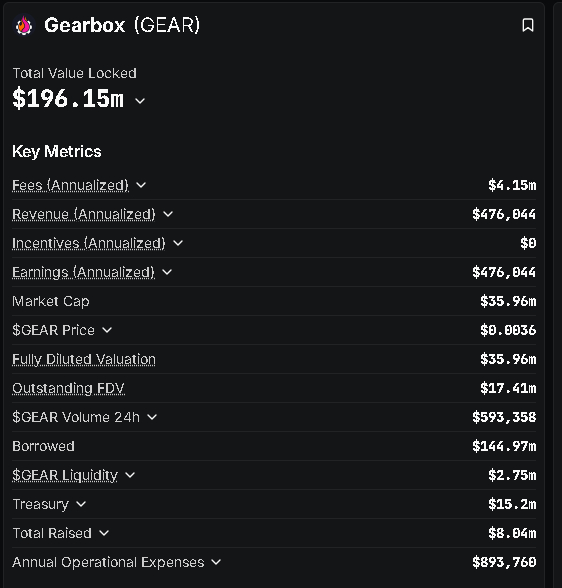Click the $8.04m total raised value
The image size is (562, 588).
point(512,533)
